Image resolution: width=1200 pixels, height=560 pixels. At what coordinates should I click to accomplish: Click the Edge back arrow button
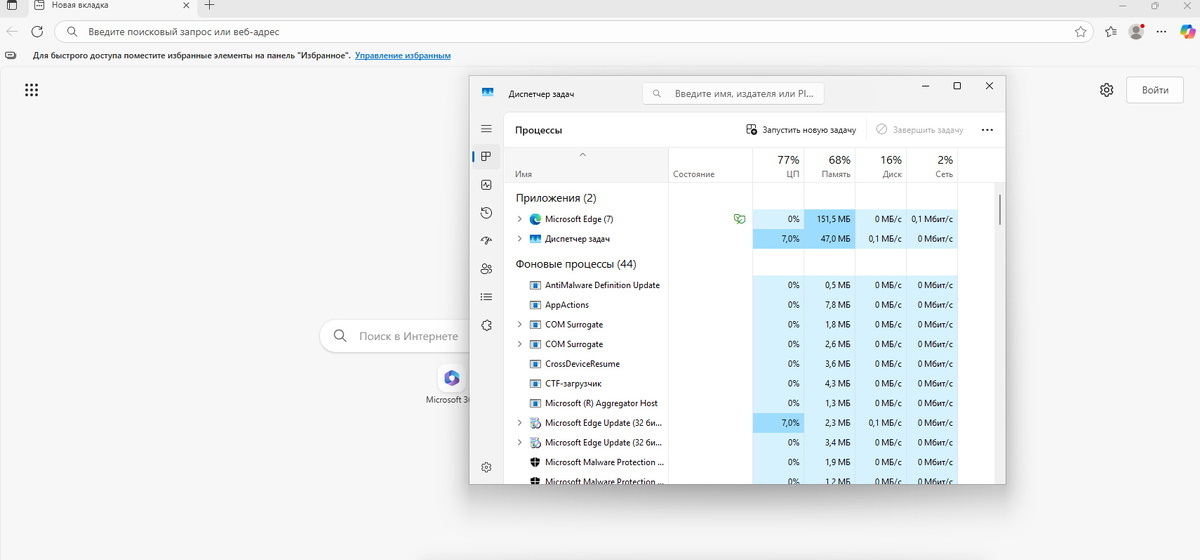12,32
